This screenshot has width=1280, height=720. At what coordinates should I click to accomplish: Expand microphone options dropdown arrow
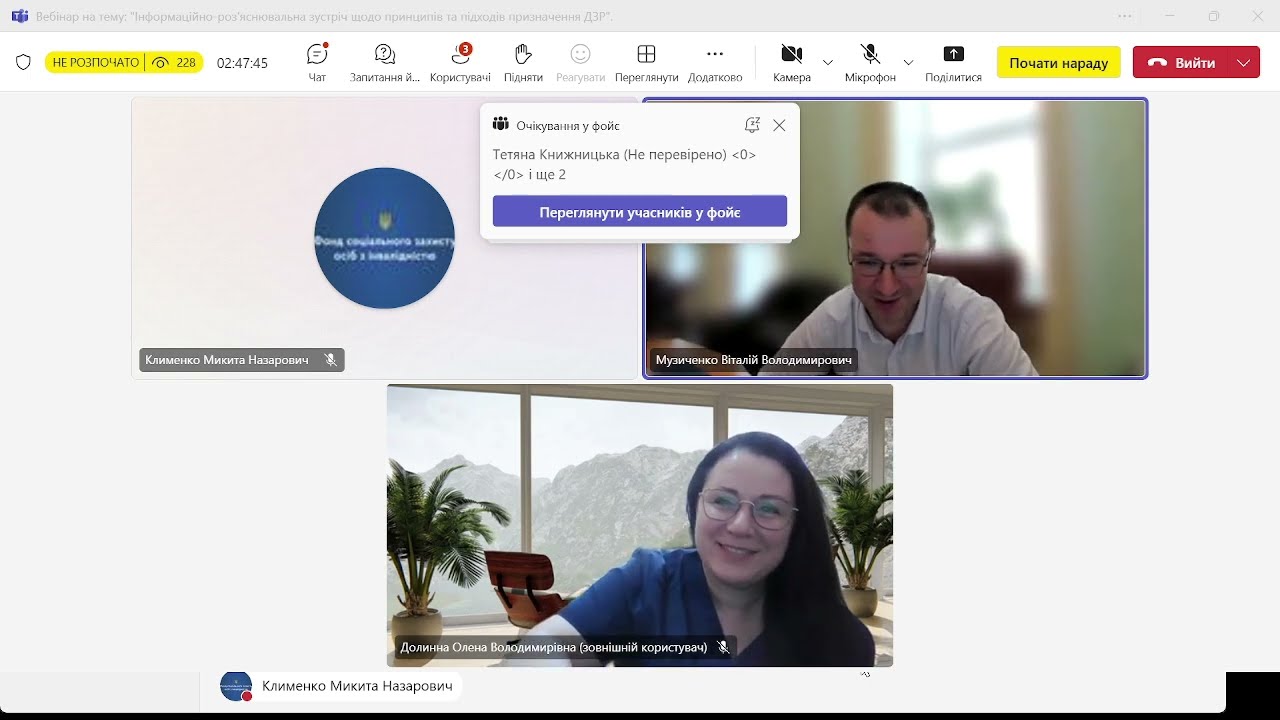908,62
